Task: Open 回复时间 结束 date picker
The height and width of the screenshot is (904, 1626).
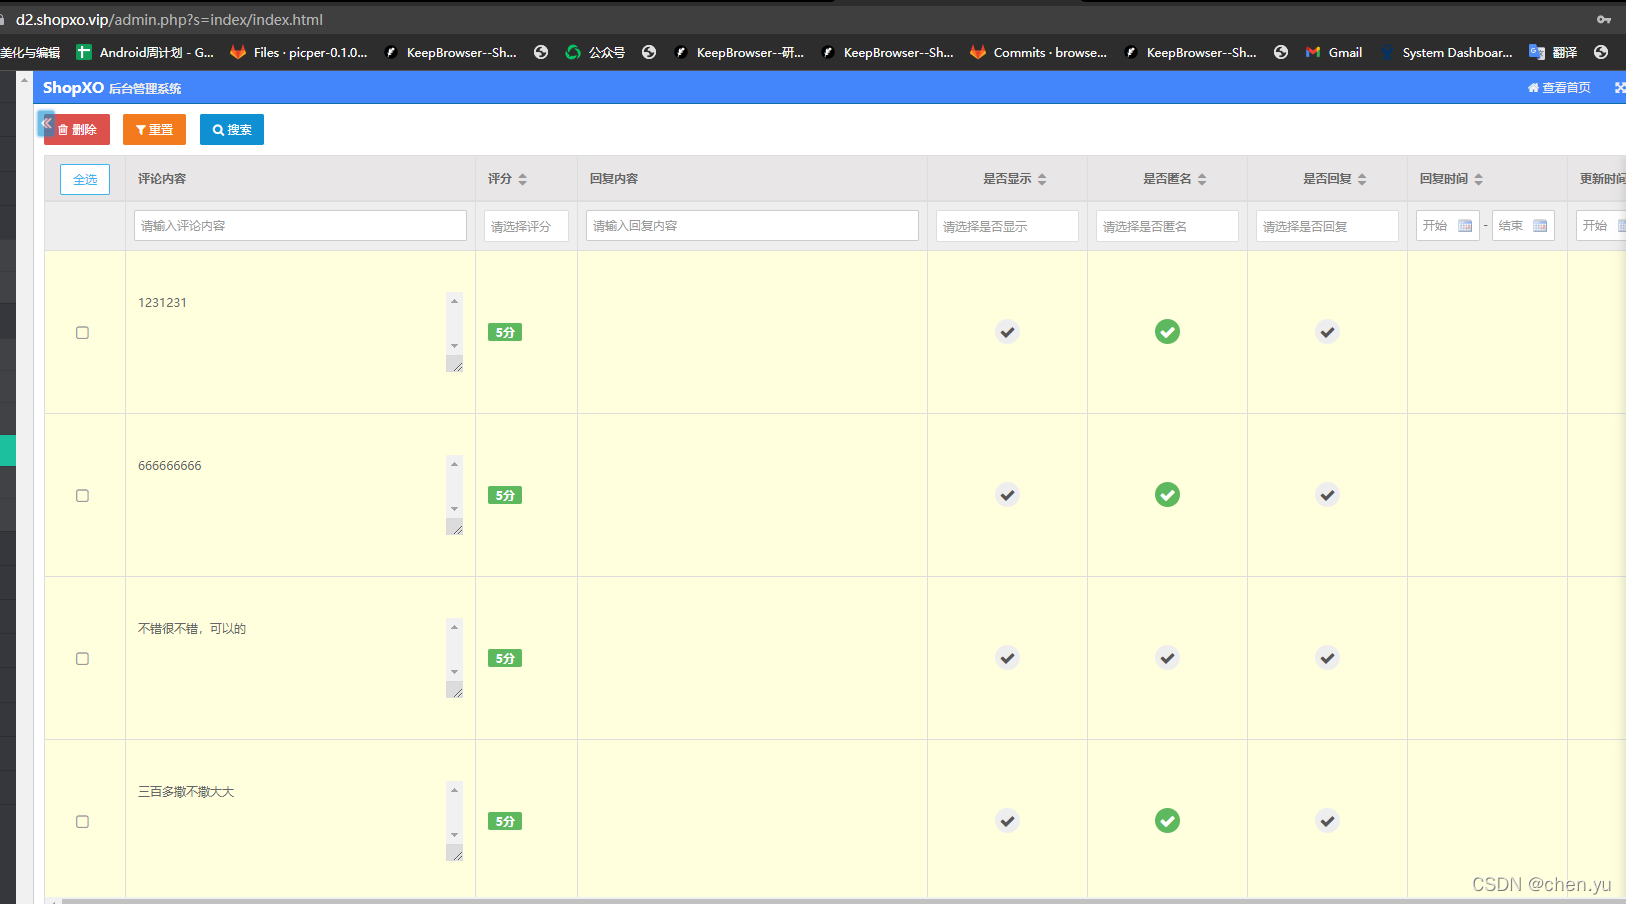Action: tap(1523, 226)
